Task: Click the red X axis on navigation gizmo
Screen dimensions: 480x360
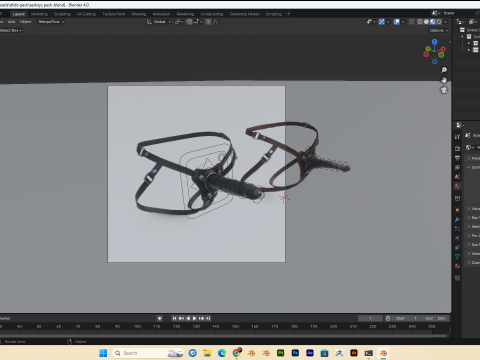Action: [443, 49]
